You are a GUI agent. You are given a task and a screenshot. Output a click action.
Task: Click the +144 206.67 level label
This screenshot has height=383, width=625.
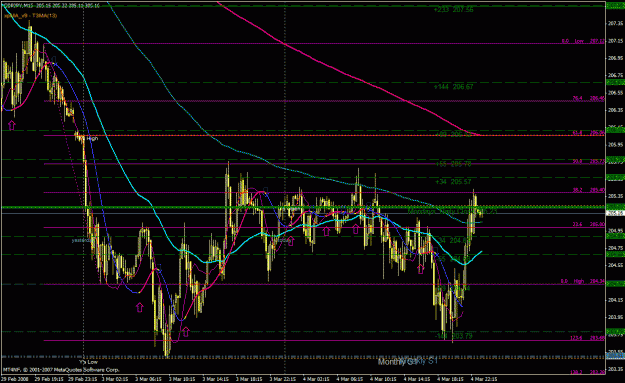tap(454, 87)
